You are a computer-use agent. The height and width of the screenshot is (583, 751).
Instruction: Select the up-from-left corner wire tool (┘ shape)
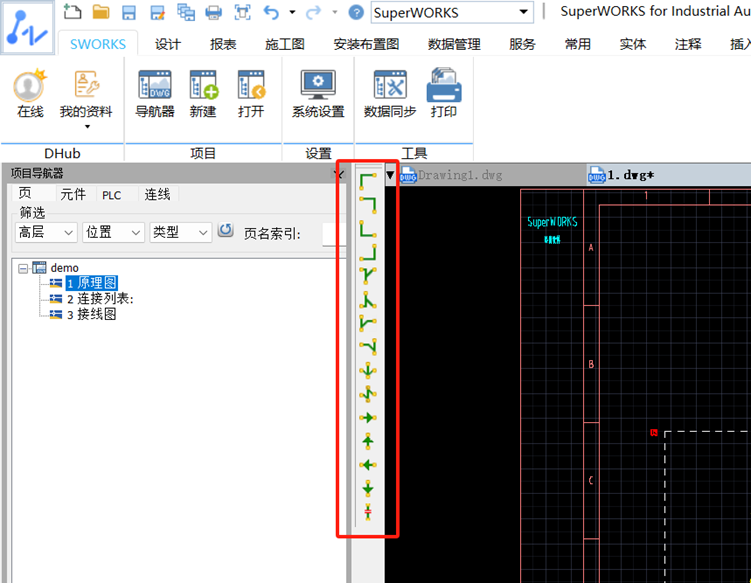click(368, 252)
